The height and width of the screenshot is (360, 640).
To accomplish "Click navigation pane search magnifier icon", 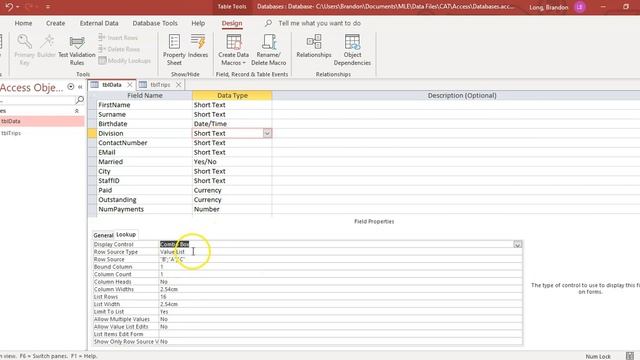I will pos(80,99).
